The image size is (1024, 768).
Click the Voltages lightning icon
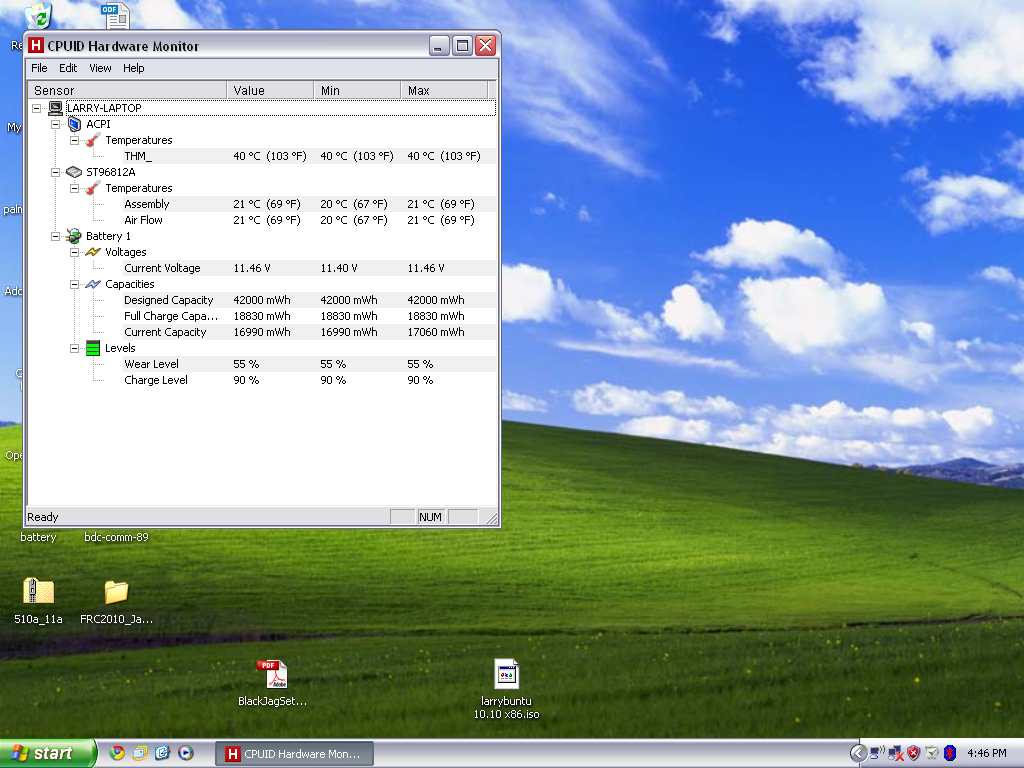(x=93, y=252)
